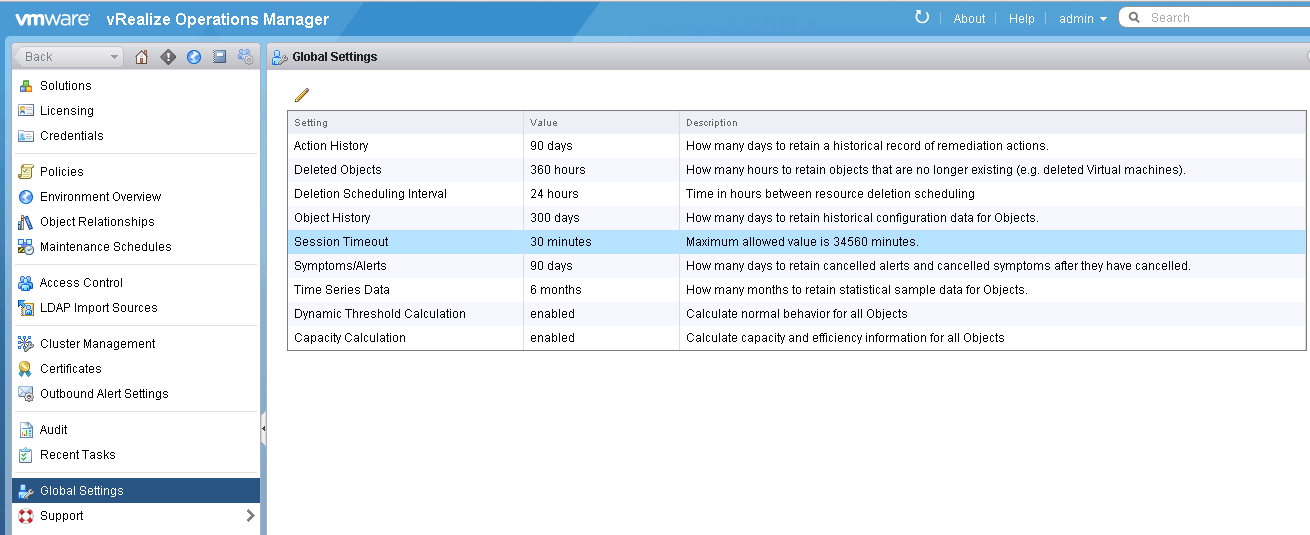Screen dimensions: 1310x535
Task: Click 'Time in hours between resource deletion' description
Action: coord(830,194)
